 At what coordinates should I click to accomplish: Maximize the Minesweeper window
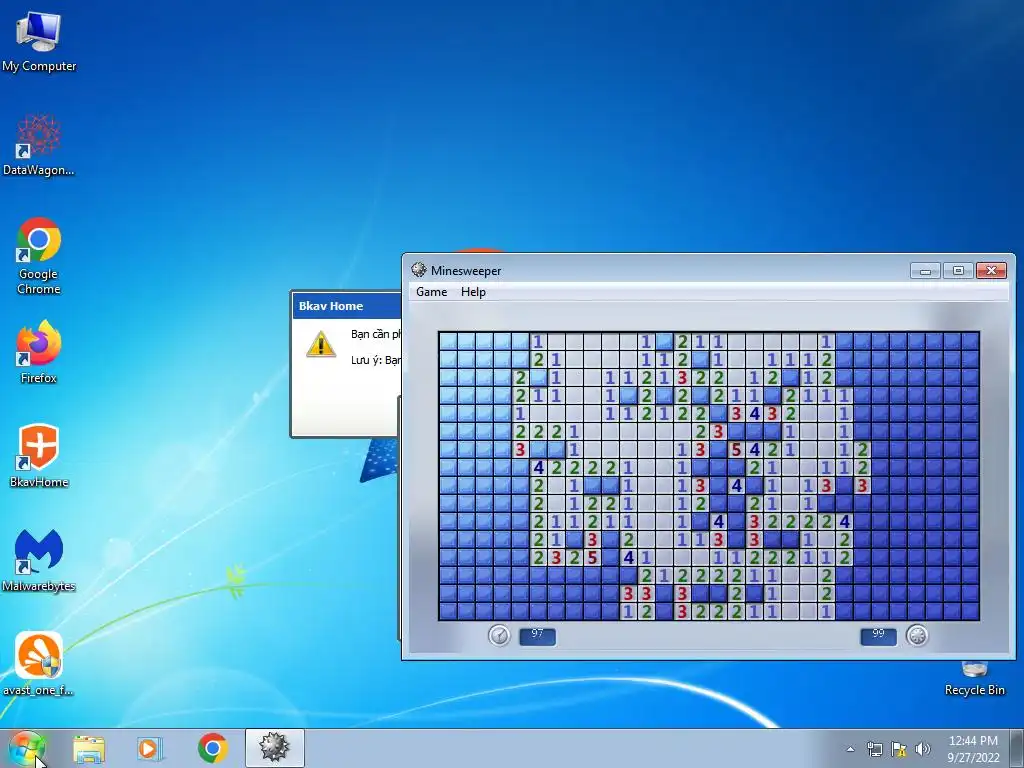958,270
